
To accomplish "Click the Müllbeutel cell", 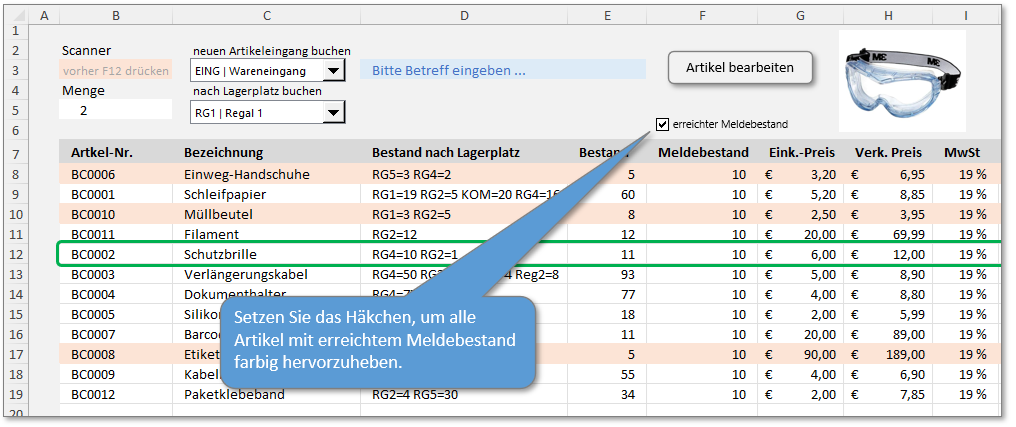I will [x=266, y=214].
